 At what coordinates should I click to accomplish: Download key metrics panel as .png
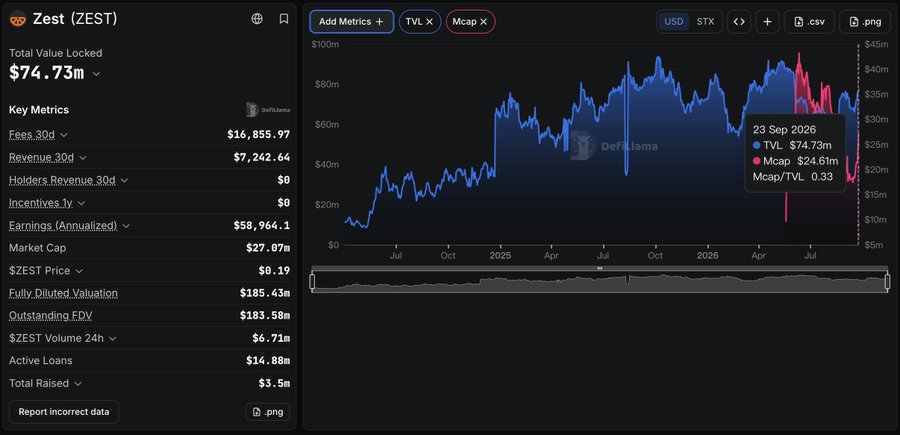click(x=267, y=412)
